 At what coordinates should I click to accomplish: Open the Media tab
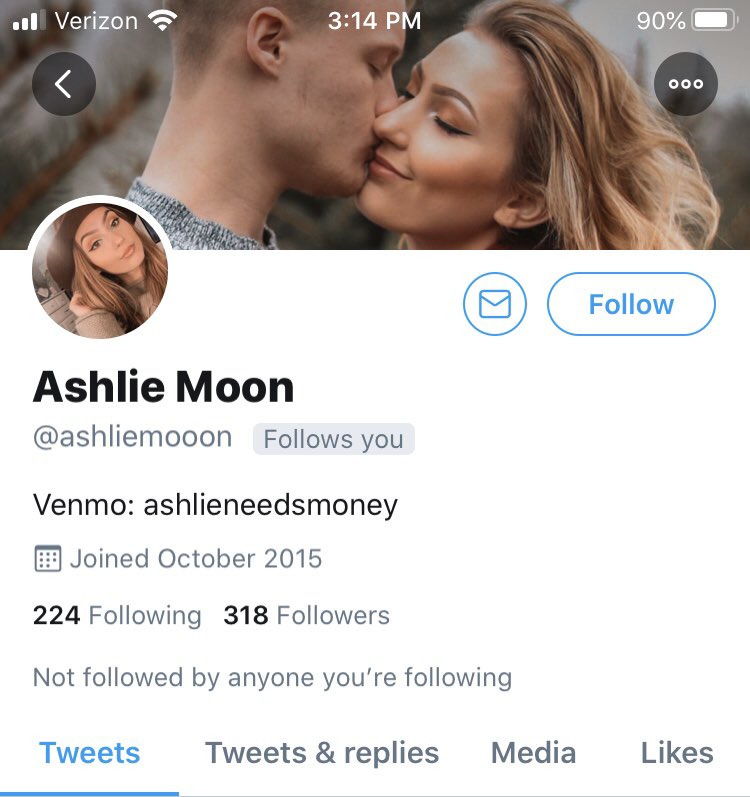pyautogui.click(x=534, y=753)
